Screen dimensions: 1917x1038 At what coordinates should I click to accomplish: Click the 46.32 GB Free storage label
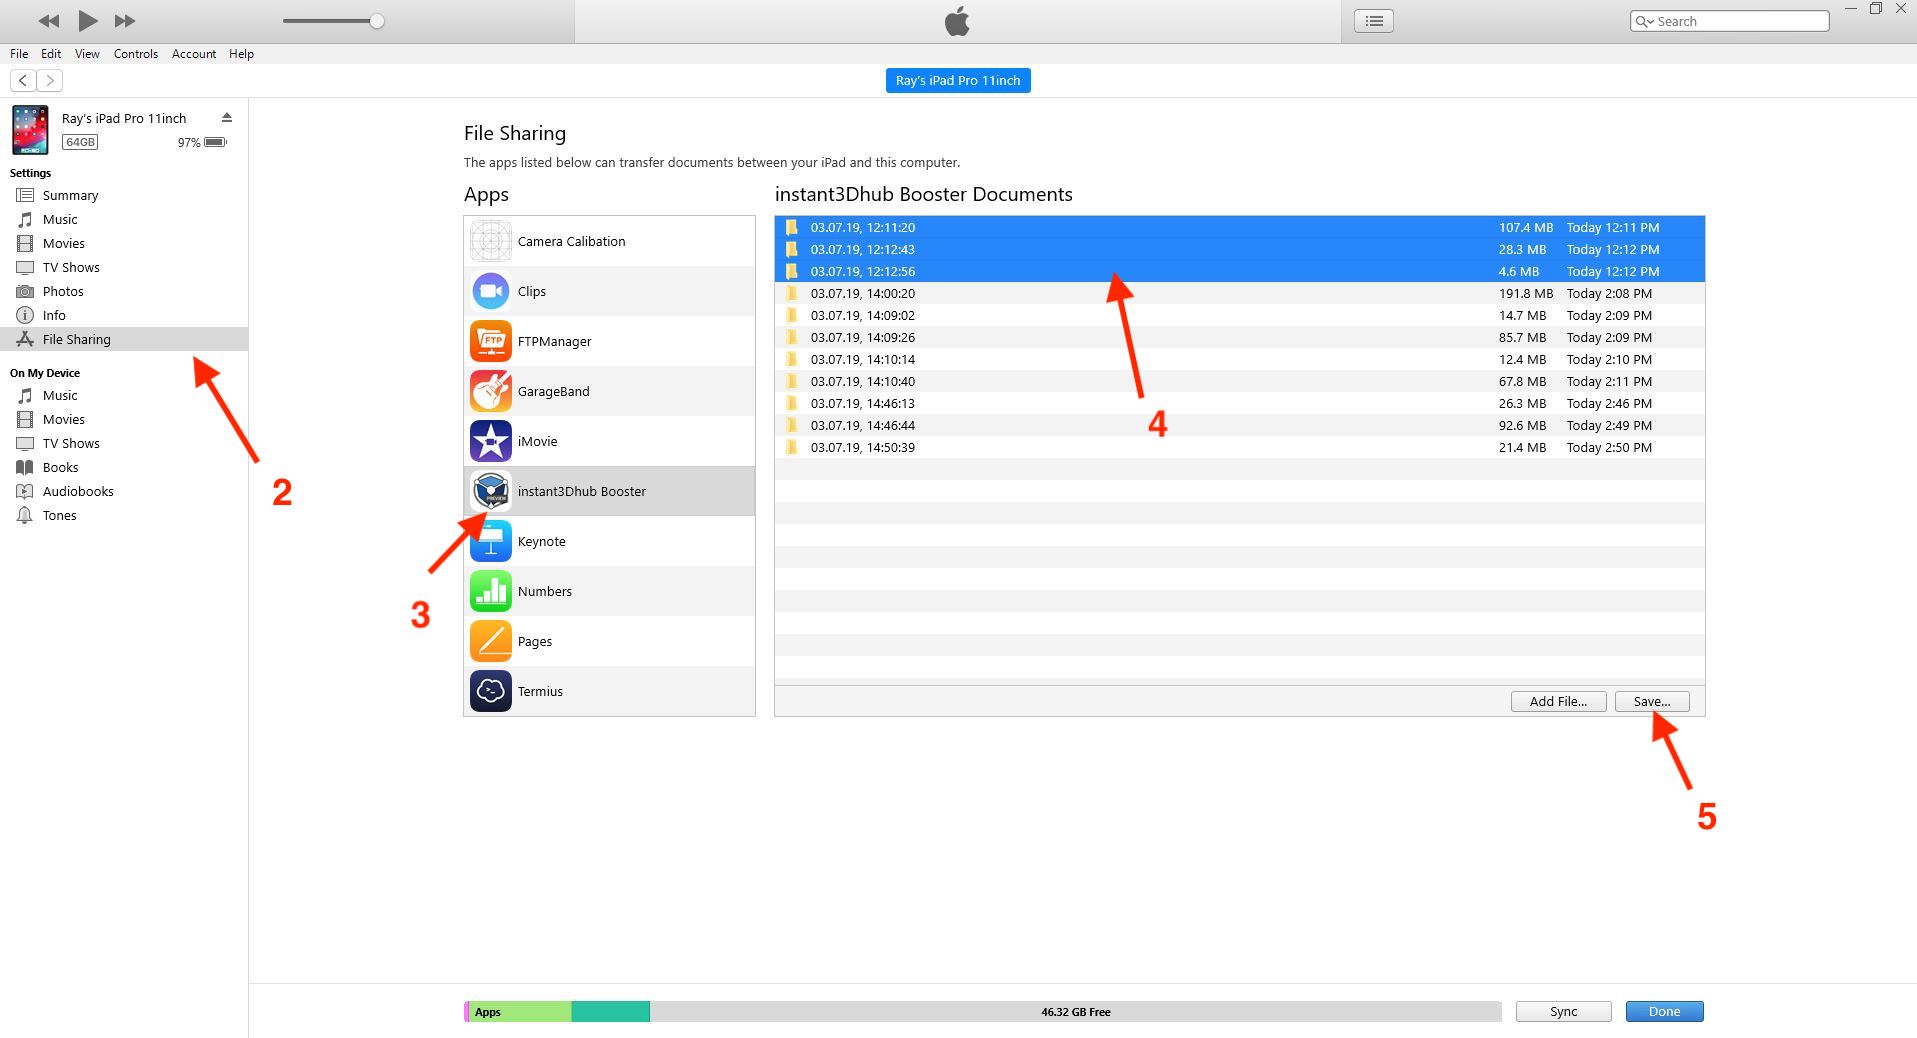1076,1012
